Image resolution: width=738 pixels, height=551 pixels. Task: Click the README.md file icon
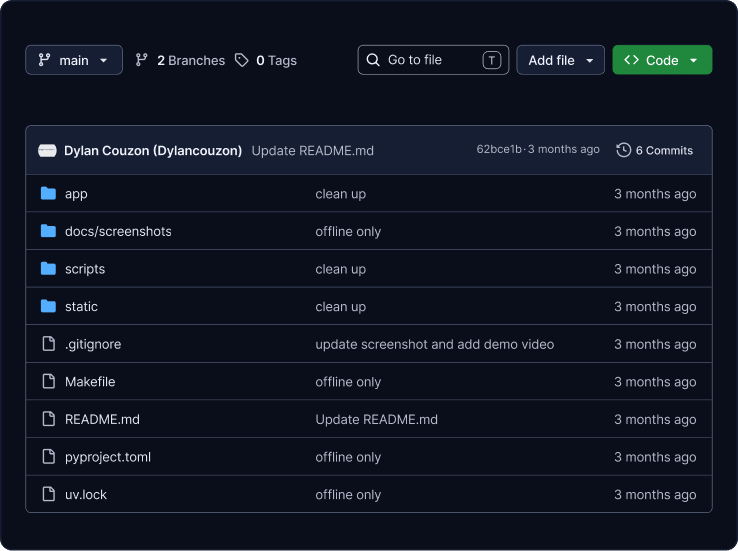(x=48, y=419)
